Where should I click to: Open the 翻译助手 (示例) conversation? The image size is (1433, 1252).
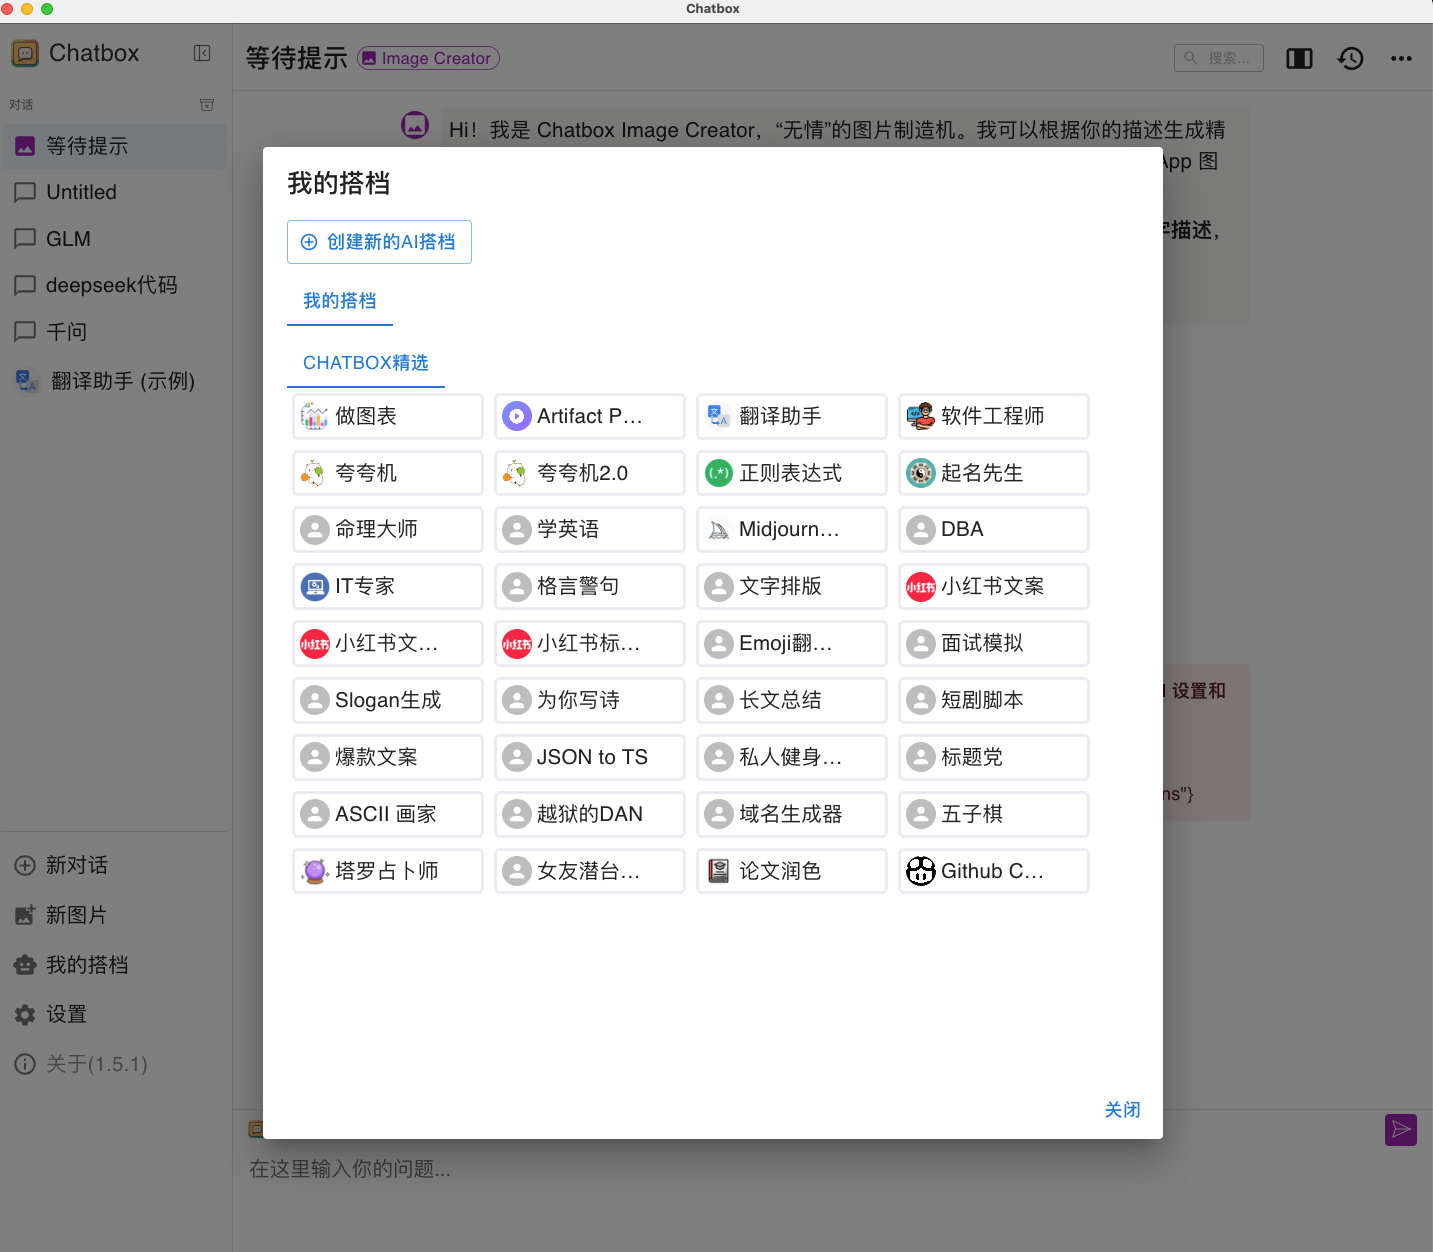[114, 381]
